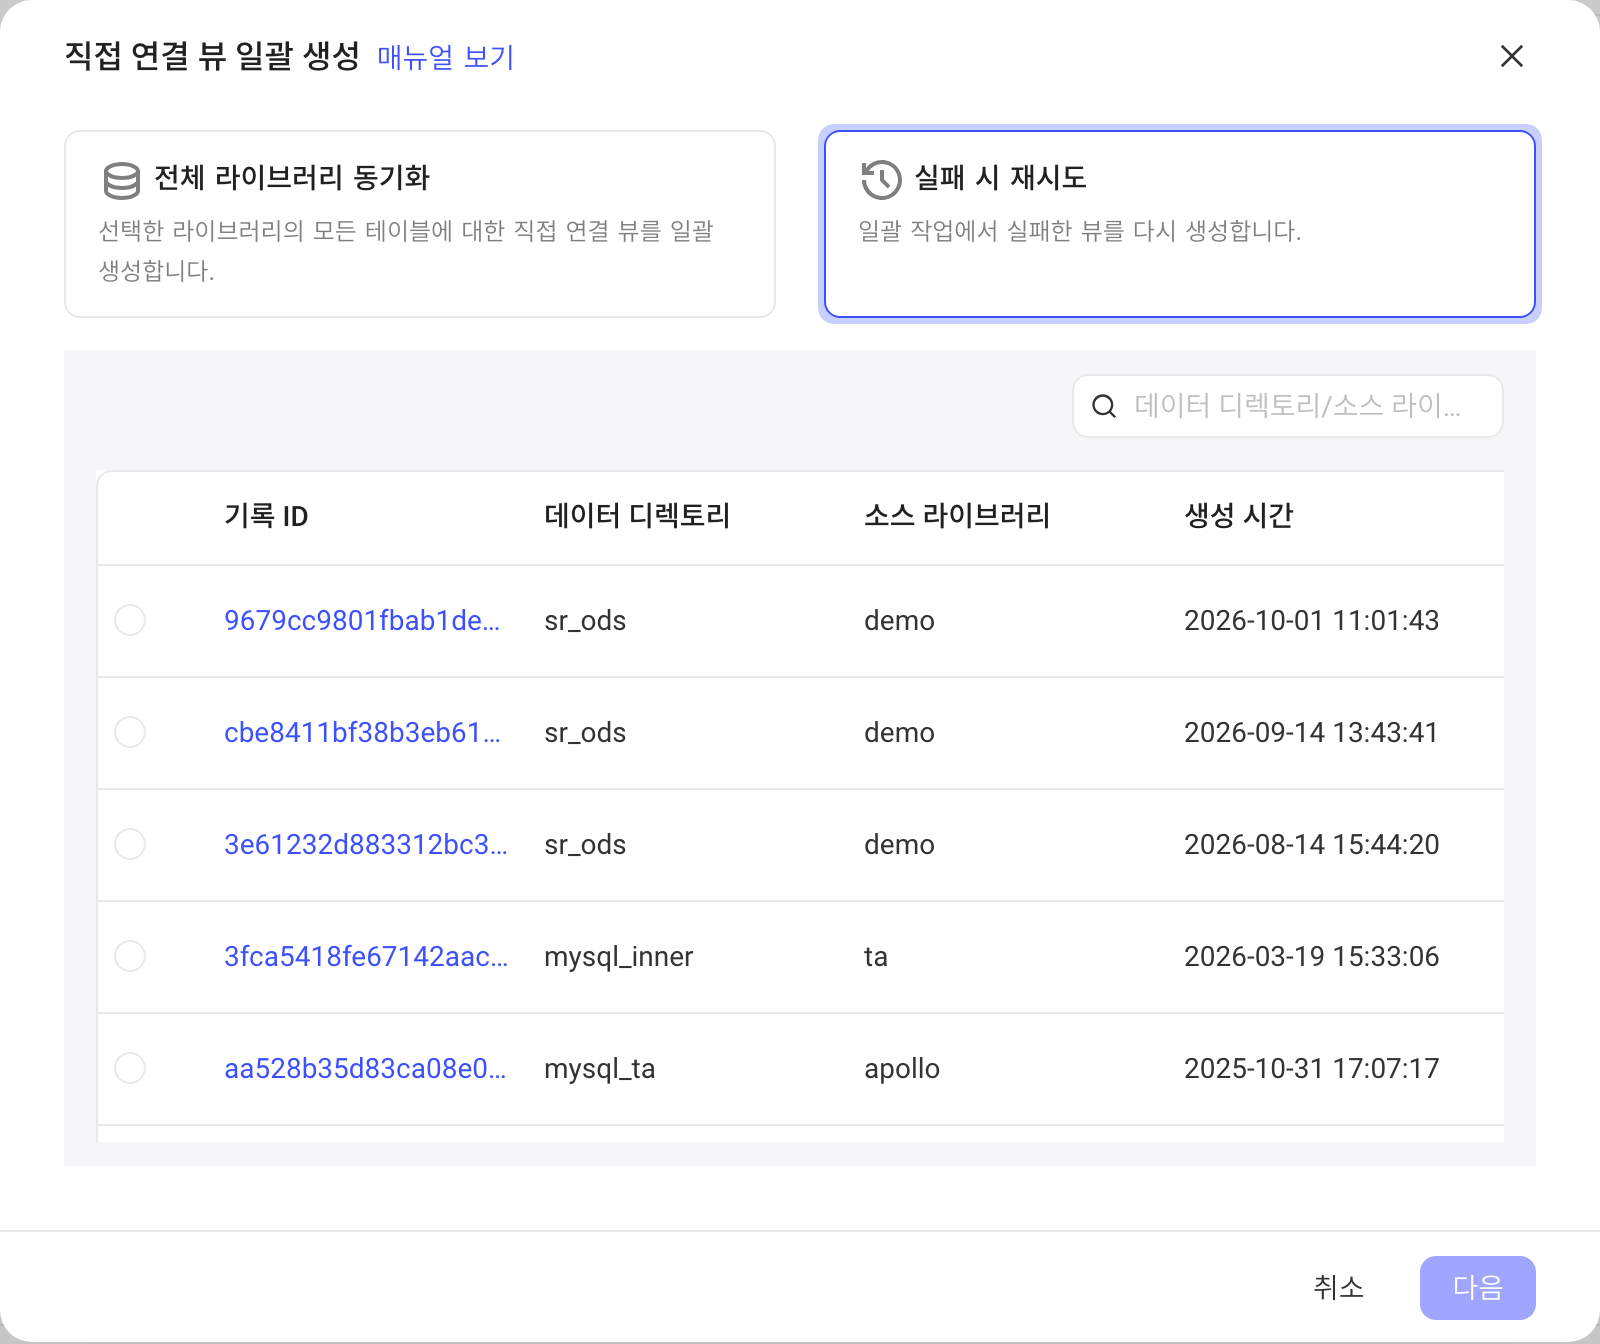Select radio button for record 3fca5418fe67142aac

pos(130,956)
